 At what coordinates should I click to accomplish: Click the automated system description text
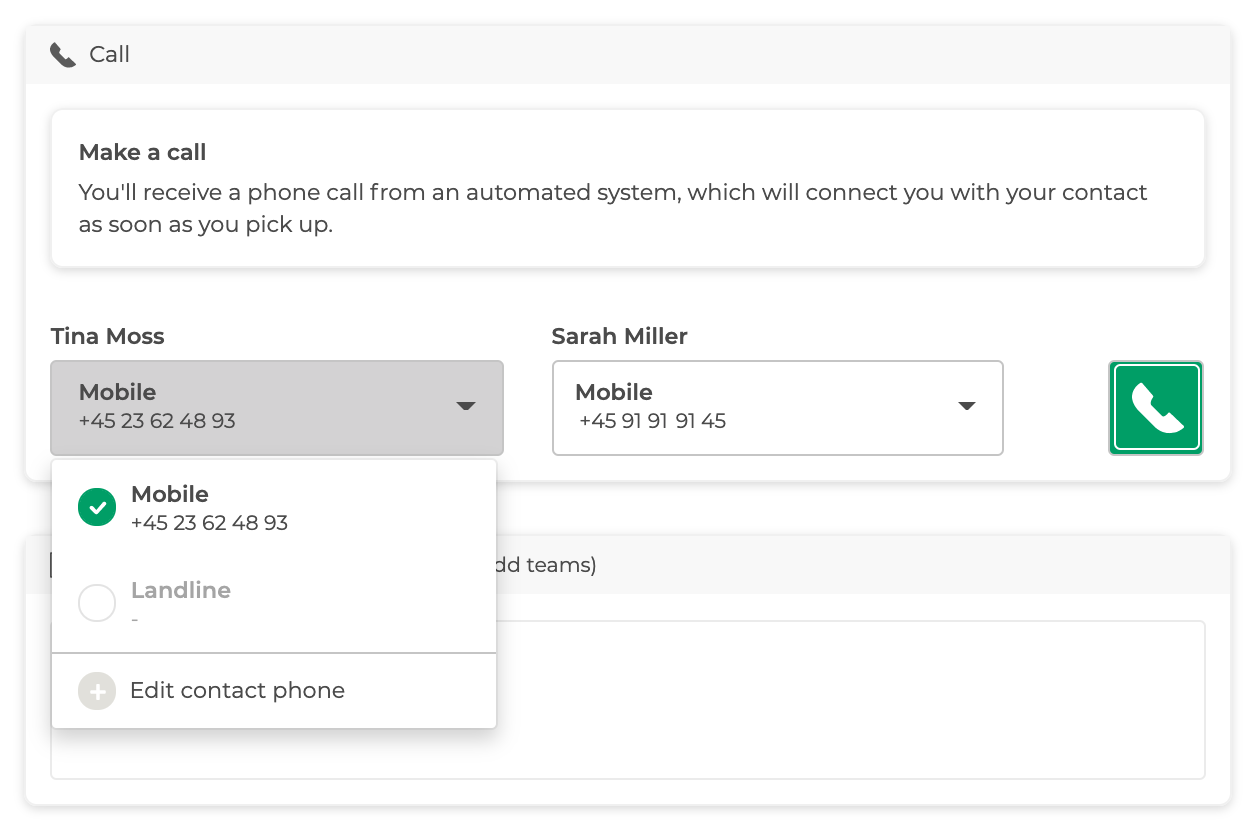613,208
